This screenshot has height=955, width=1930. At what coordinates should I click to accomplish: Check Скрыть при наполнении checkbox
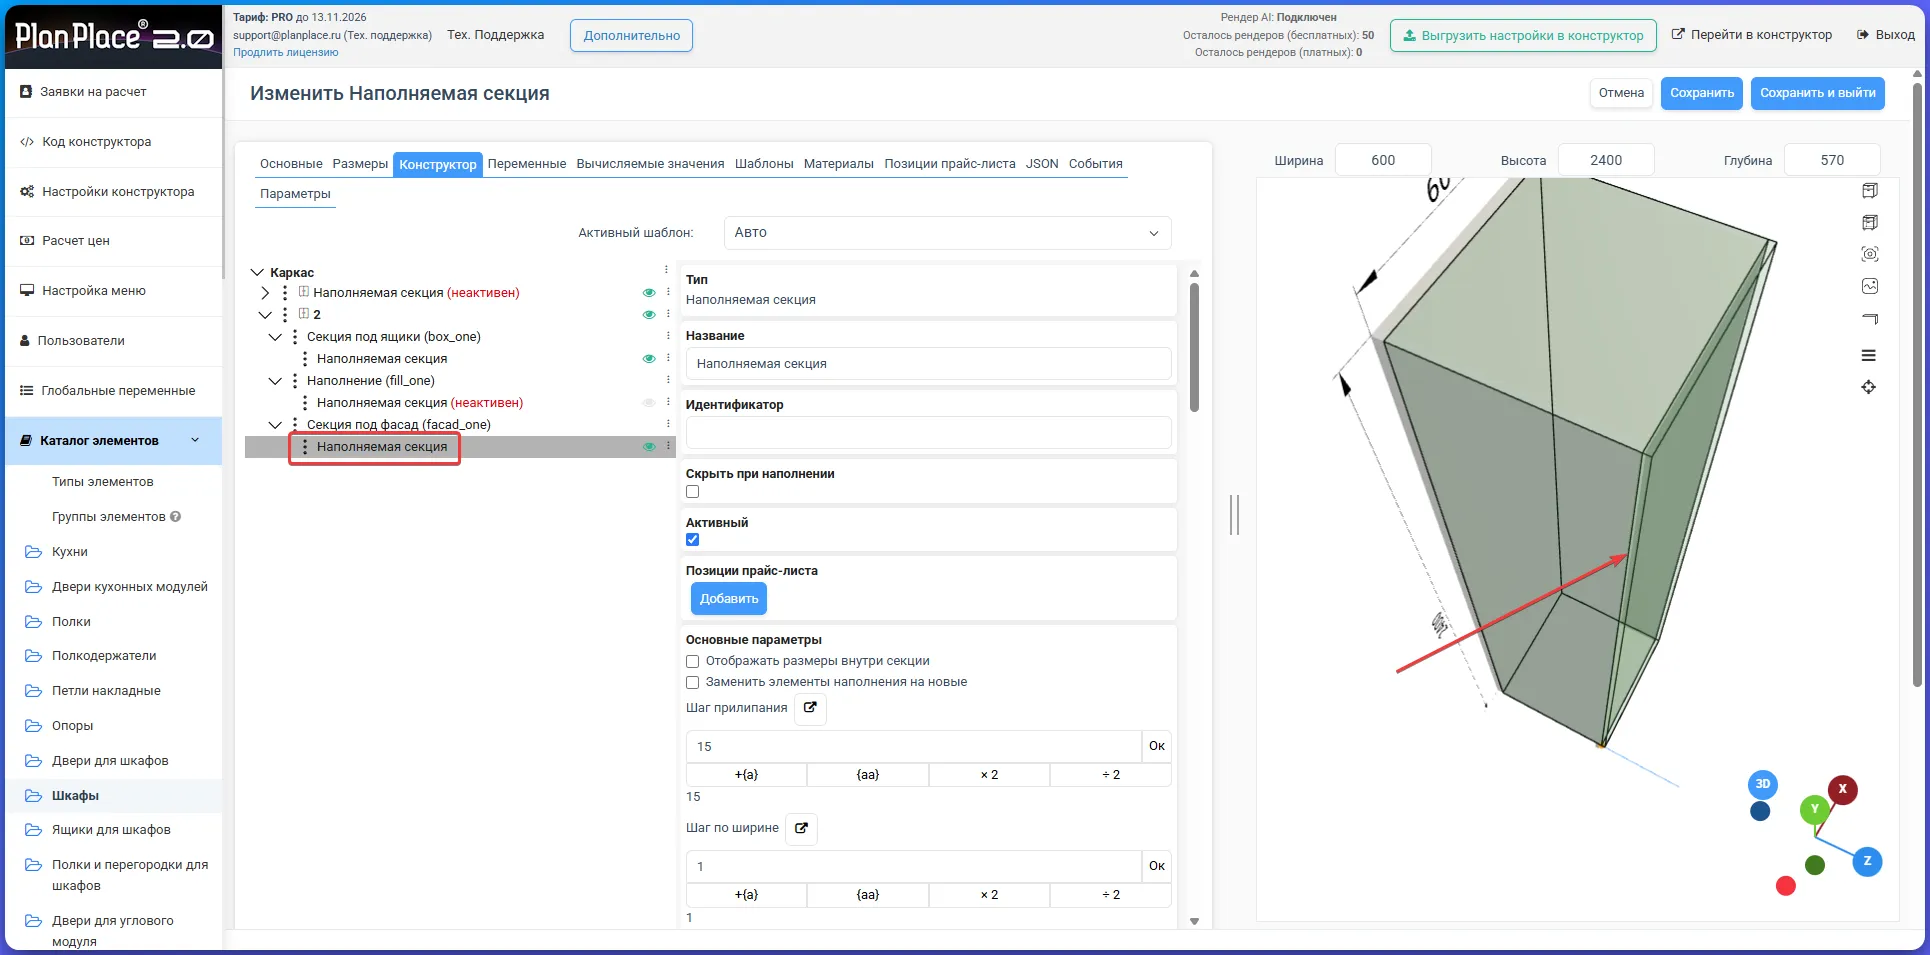692,492
